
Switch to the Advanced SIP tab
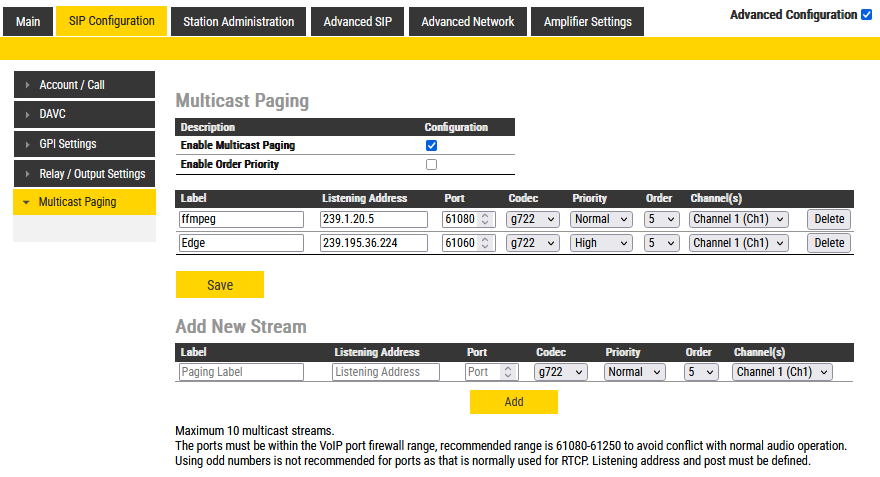click(357, 21)
